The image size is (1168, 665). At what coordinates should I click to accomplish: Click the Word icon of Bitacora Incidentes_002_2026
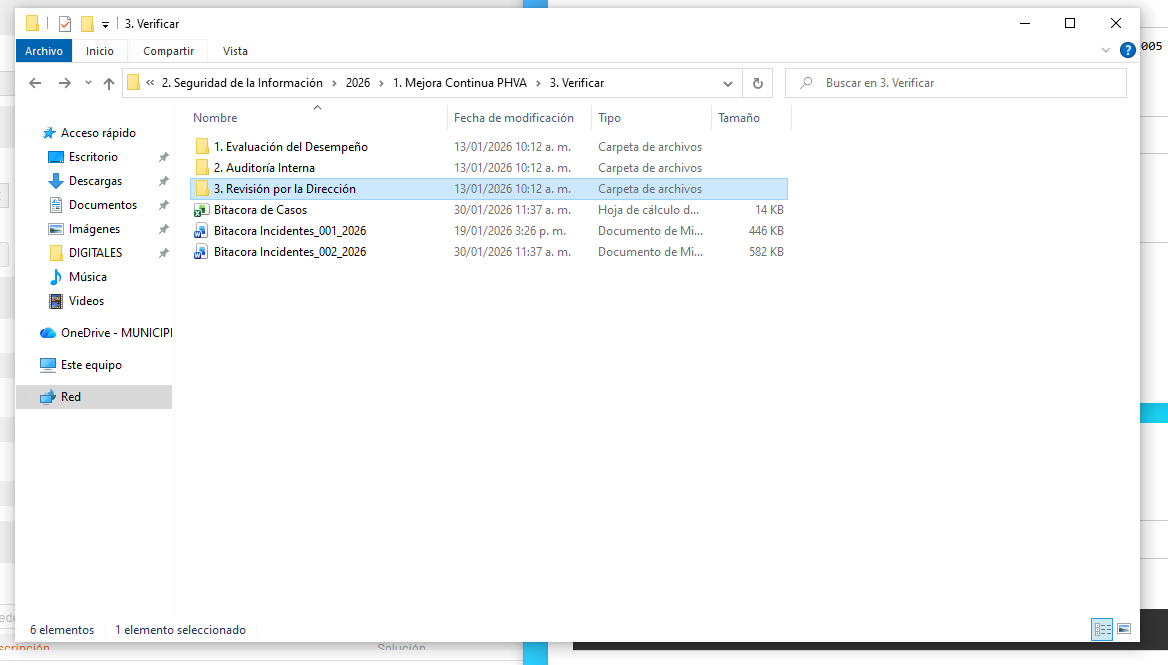[x=201, y=252]
